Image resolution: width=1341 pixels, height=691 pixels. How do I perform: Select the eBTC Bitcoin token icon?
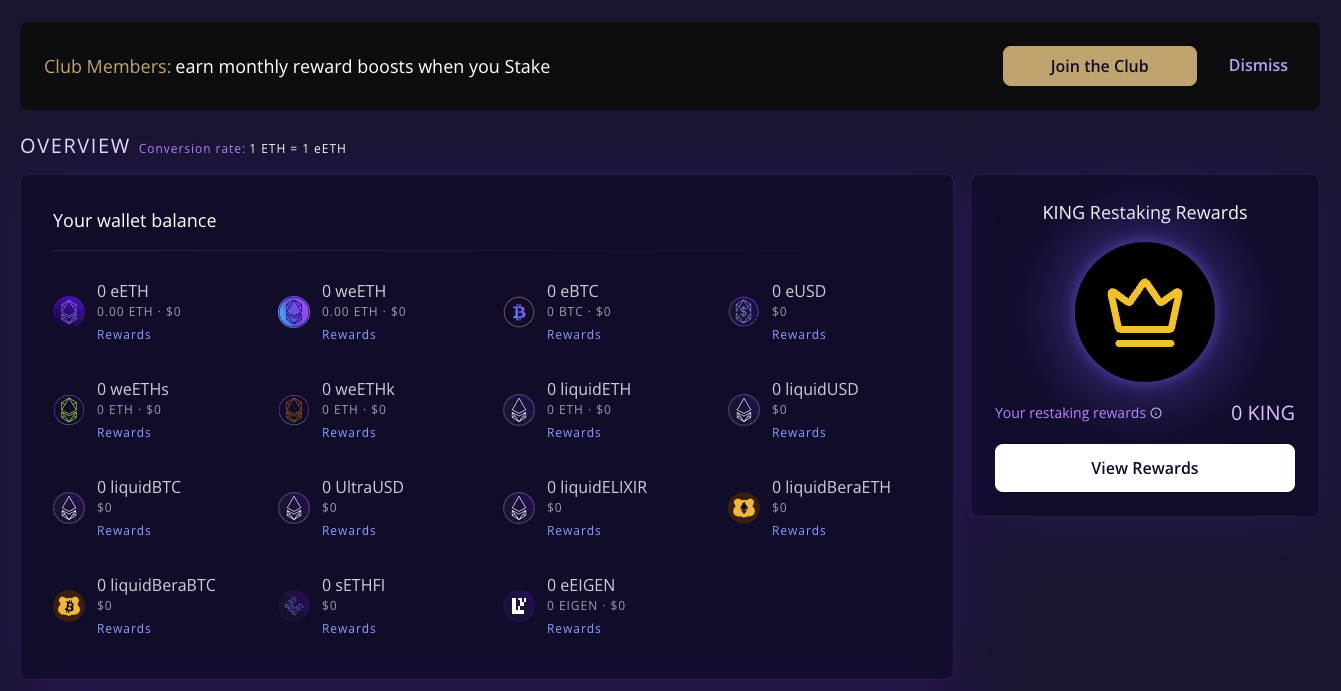[519, 311]
